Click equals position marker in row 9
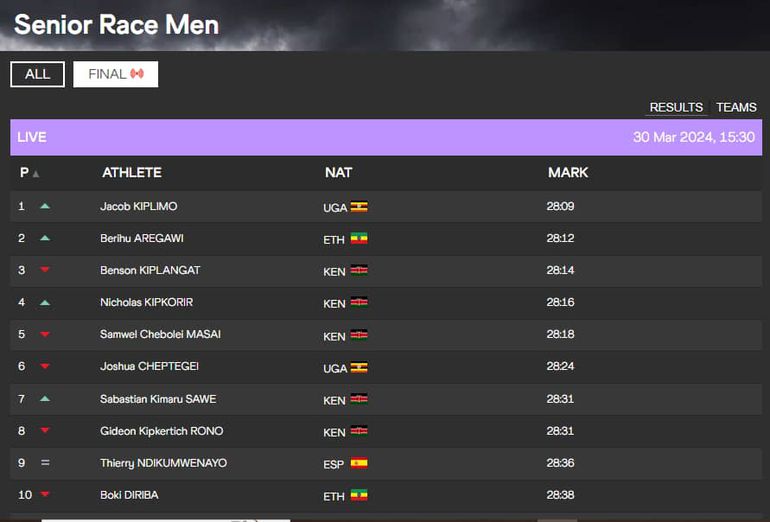The height and width of the screenshot is (522, 770). 44,463
